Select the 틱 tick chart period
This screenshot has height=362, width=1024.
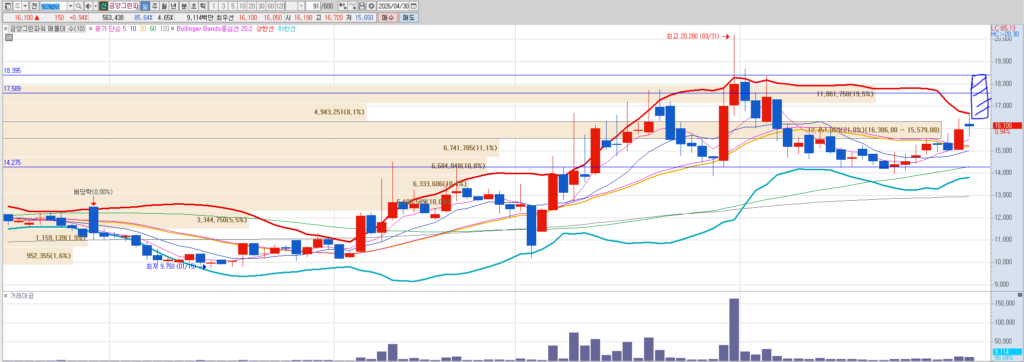pos(202,6)
